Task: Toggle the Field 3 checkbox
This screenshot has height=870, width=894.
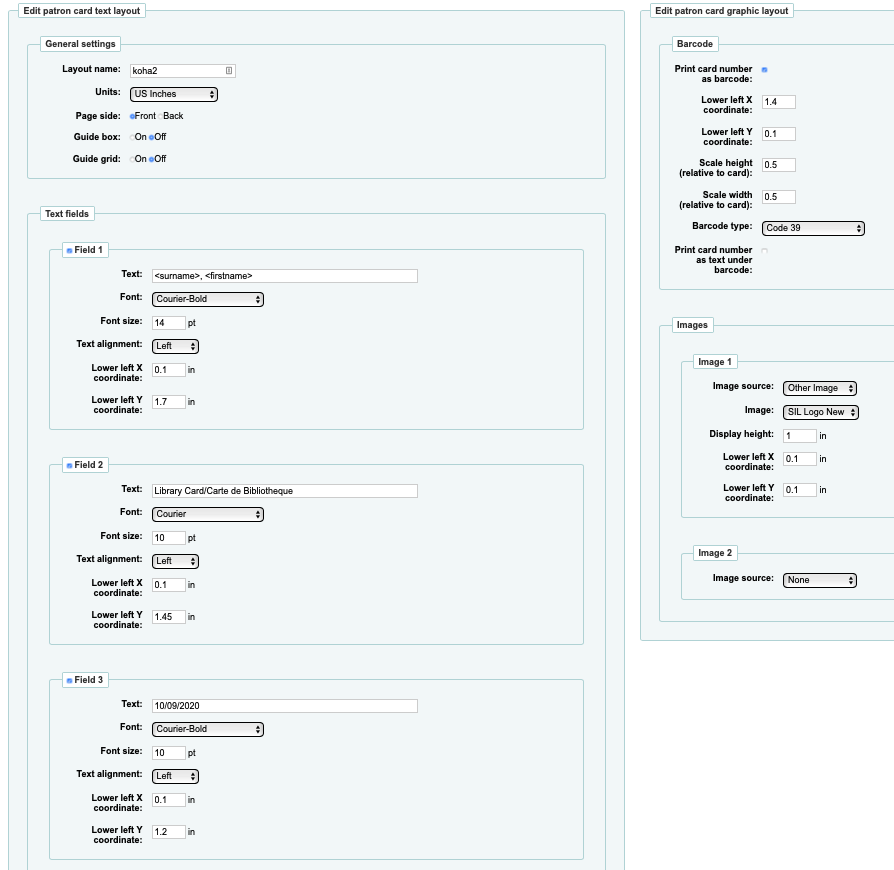Action: click(x=69, y=680)
